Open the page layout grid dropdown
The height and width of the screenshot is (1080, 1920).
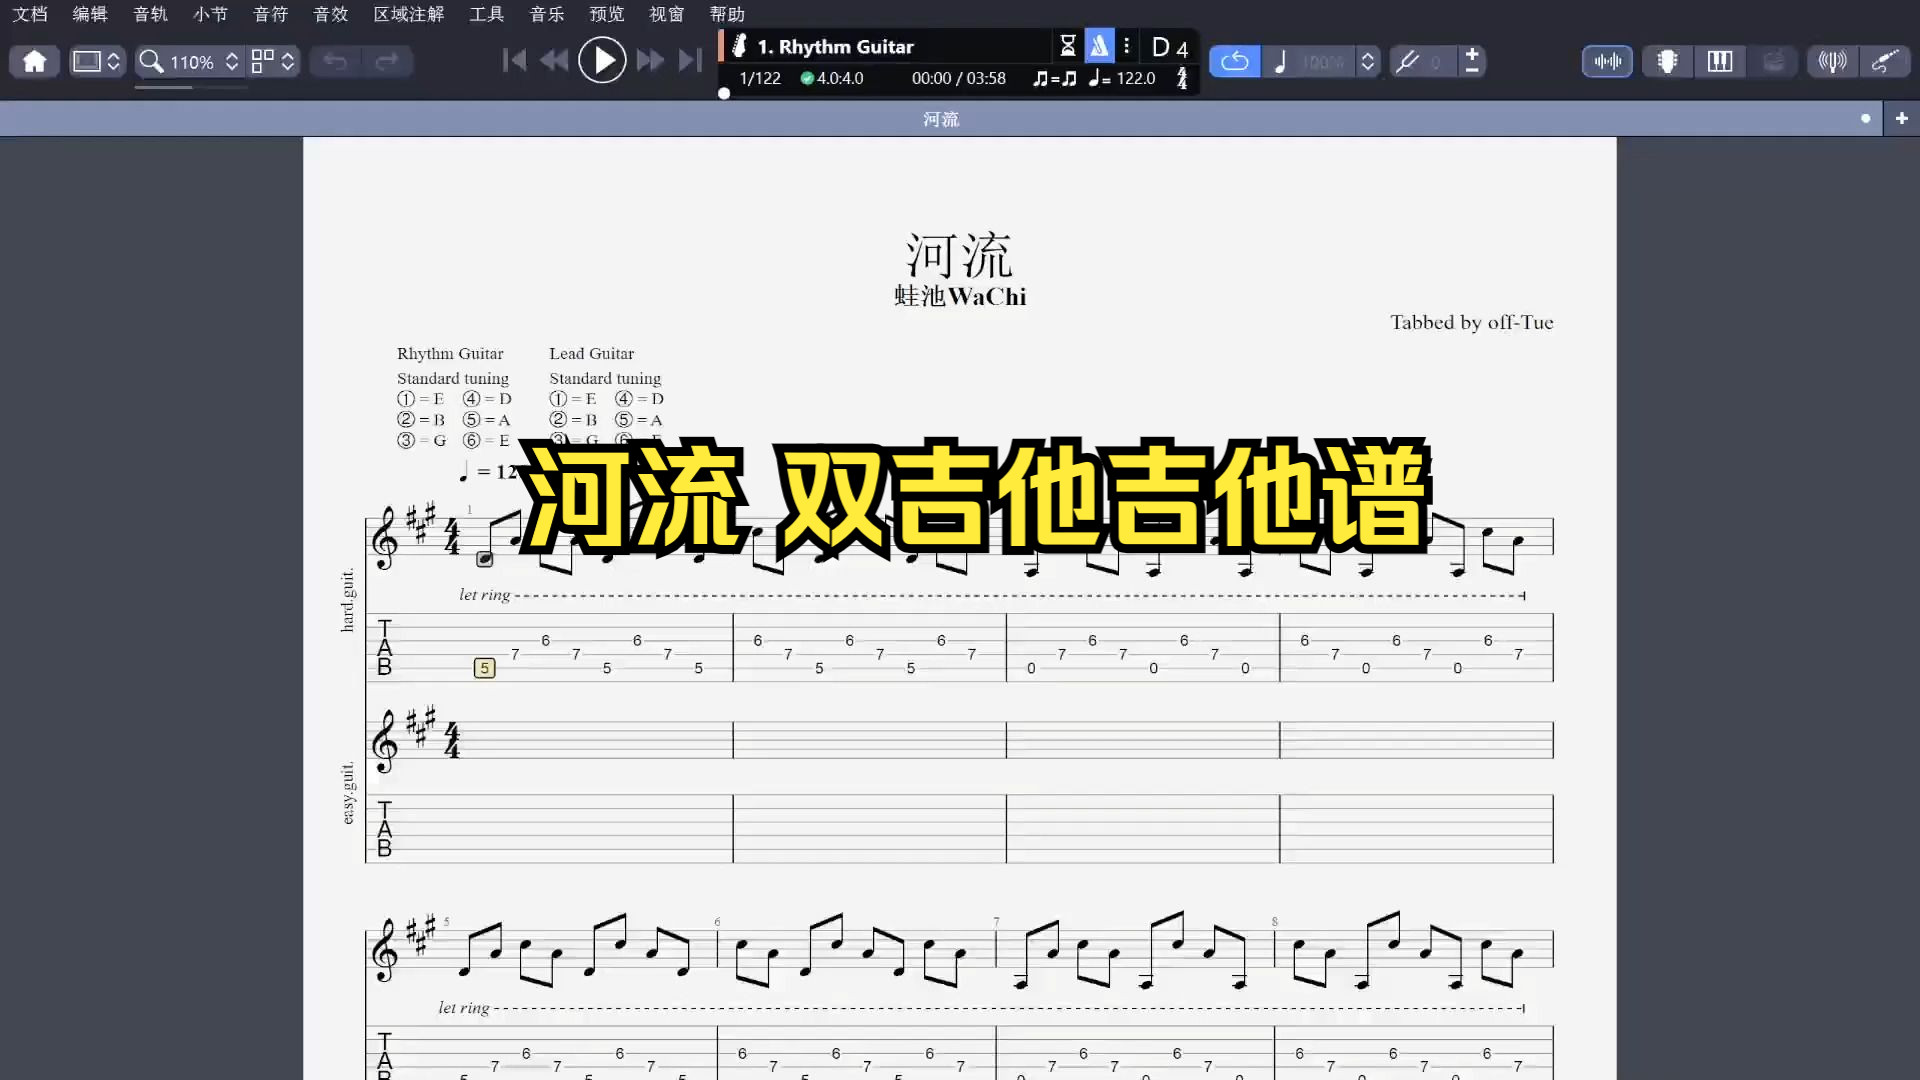tap(273, 61)
